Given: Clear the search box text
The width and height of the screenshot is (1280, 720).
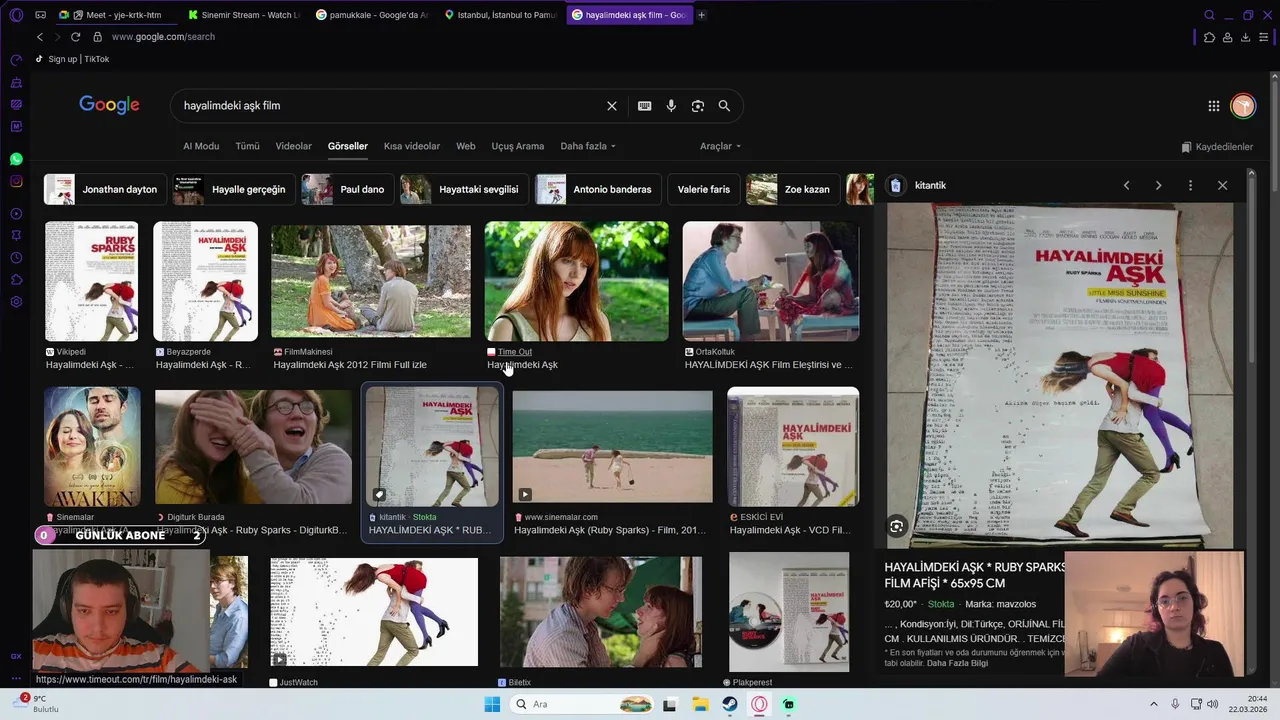Looking at the screenshot, I should tap(612, 106).
